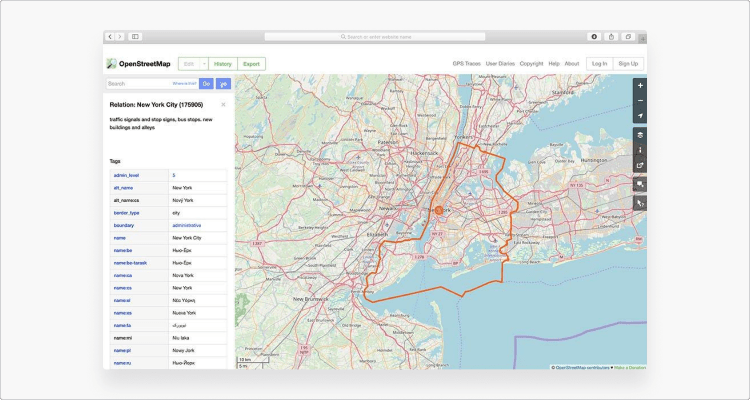Zoom out of the map
The width and height of the screenshot is (750, 400).
(640, 101)
